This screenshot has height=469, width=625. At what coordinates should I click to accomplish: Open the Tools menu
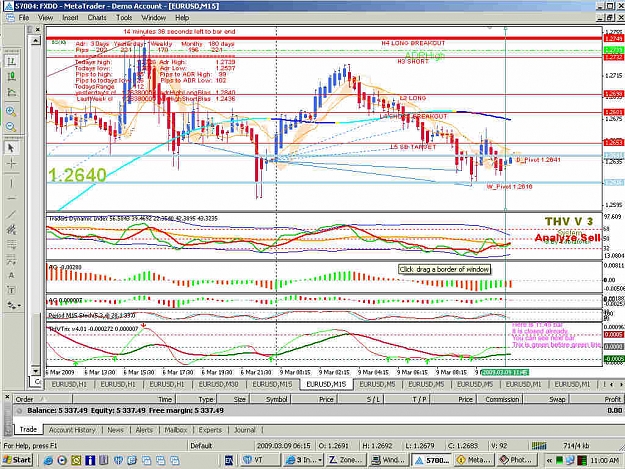tap(124, 18)
